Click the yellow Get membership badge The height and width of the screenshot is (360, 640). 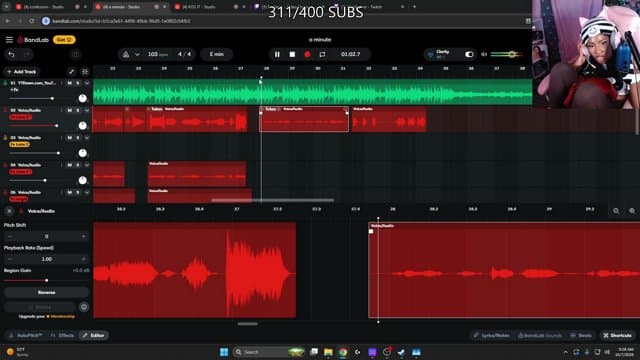tap(64, 40)
